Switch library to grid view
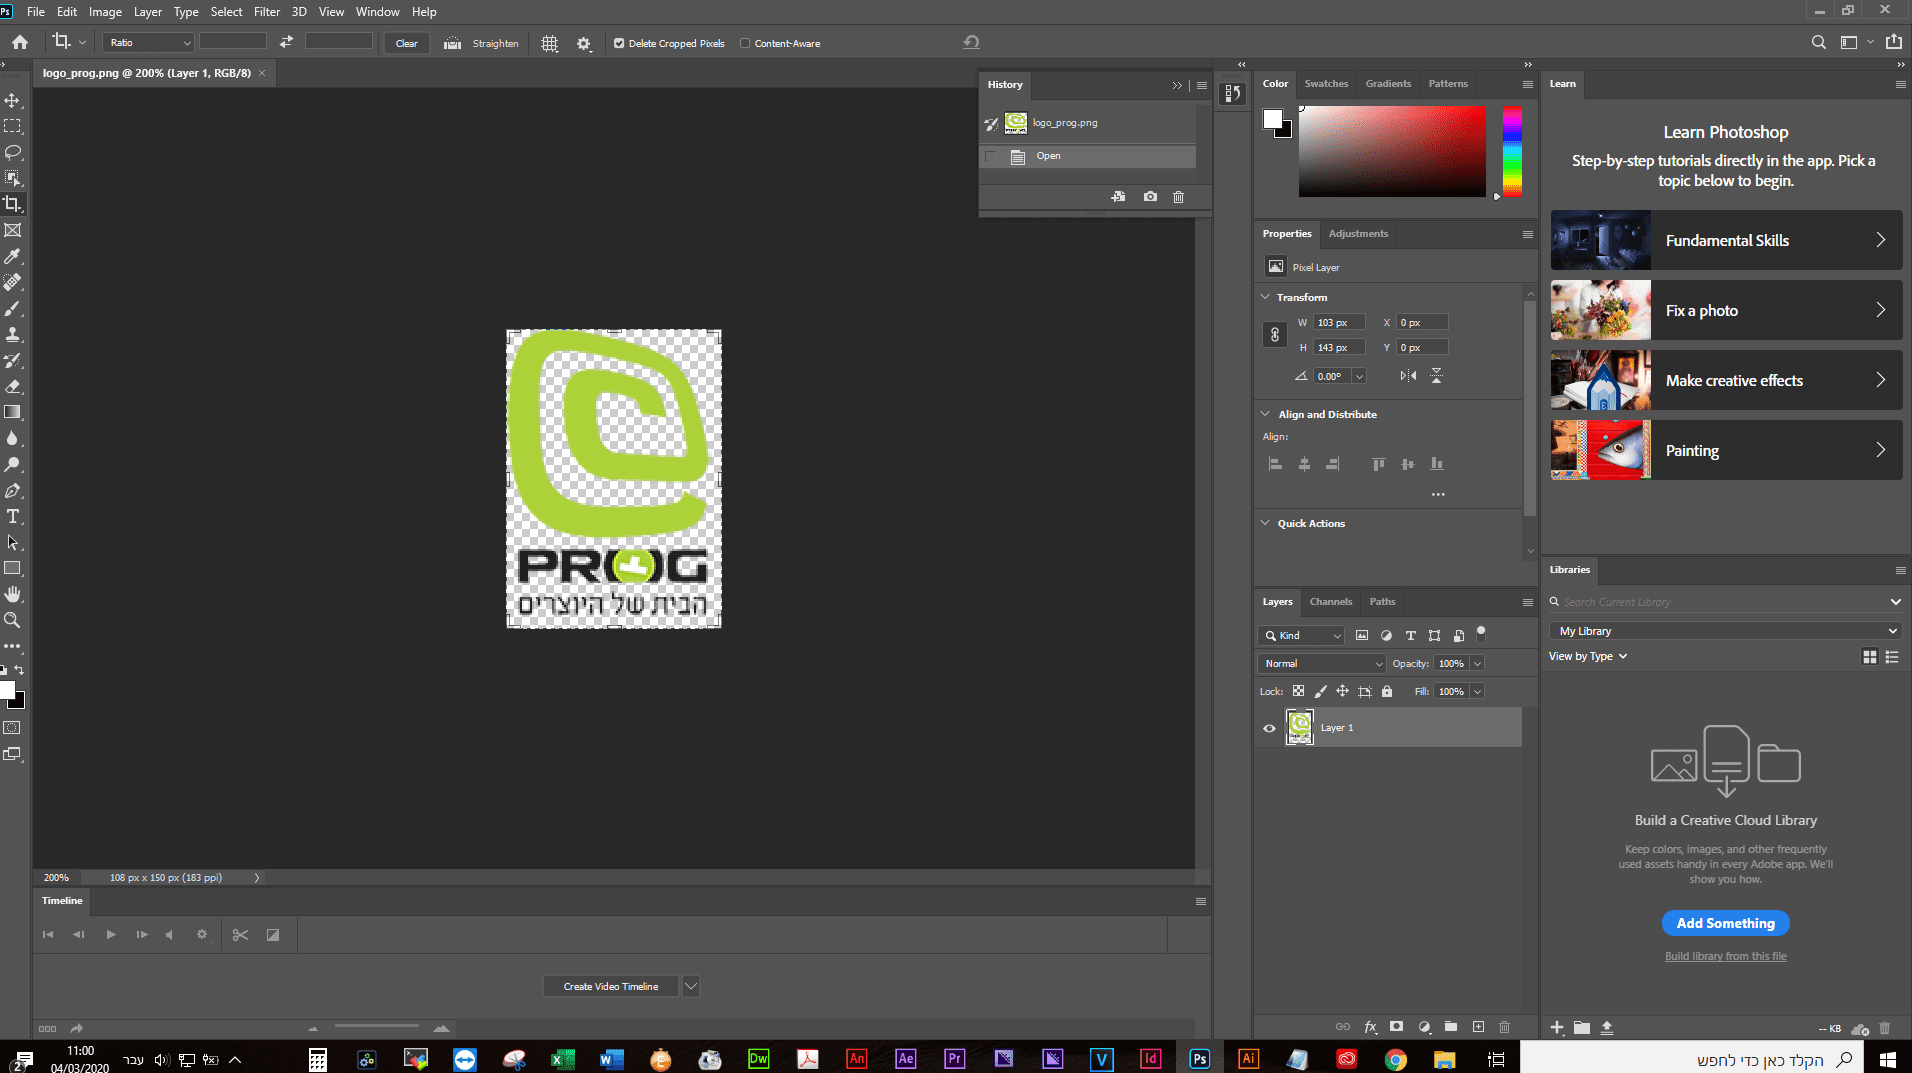The image size is (1912, 1073). click(x=1869, y=657)
